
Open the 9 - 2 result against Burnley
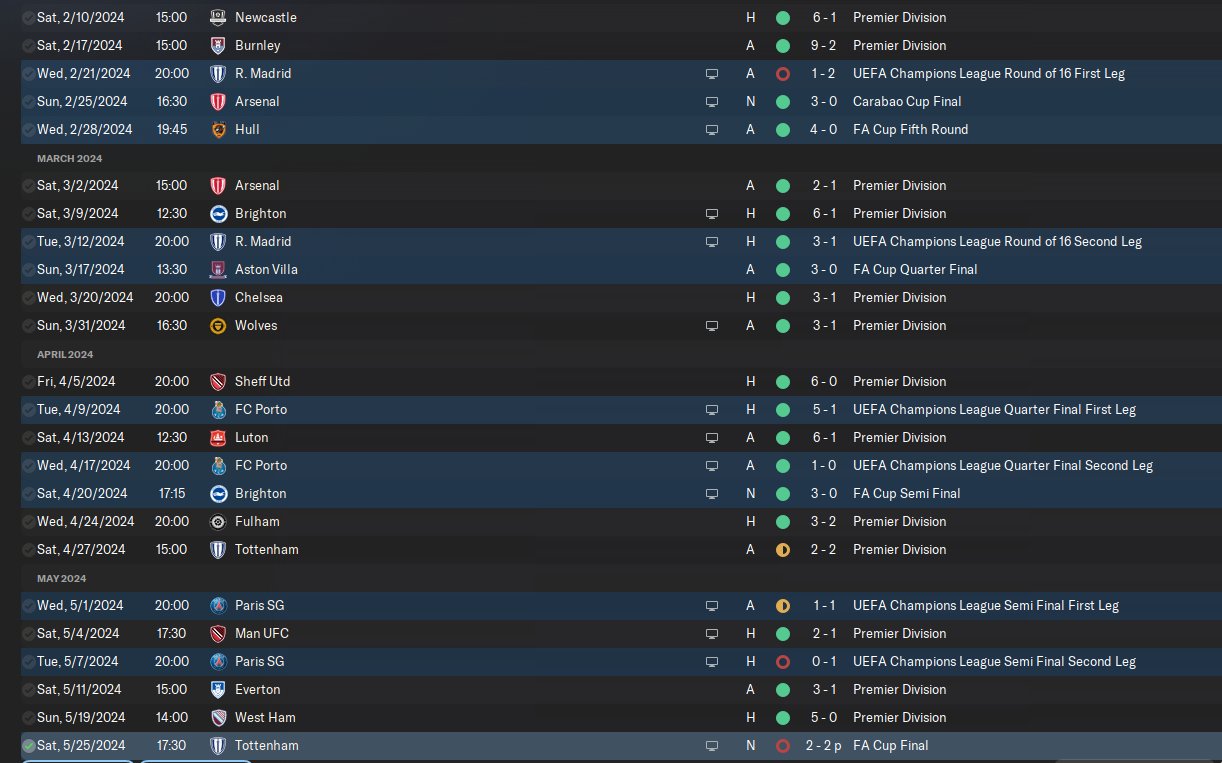click(x=821, y=45)
